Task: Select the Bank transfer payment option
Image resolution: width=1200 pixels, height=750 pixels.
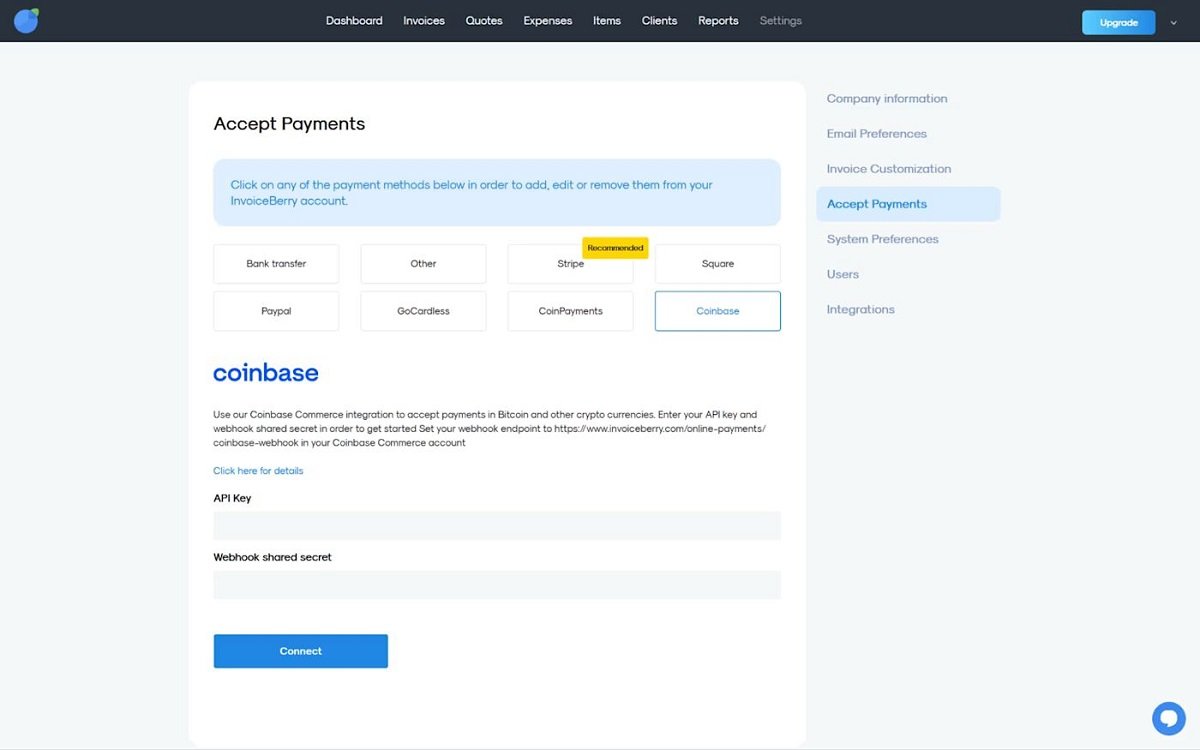Action: click(276, 263)
